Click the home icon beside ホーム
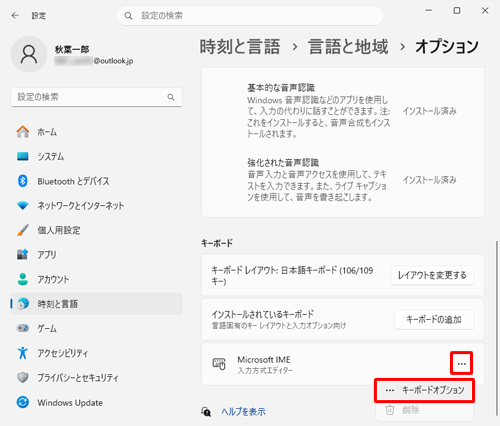Image resolution: width=500 pixels, height=426 pixels. (23, 132)
